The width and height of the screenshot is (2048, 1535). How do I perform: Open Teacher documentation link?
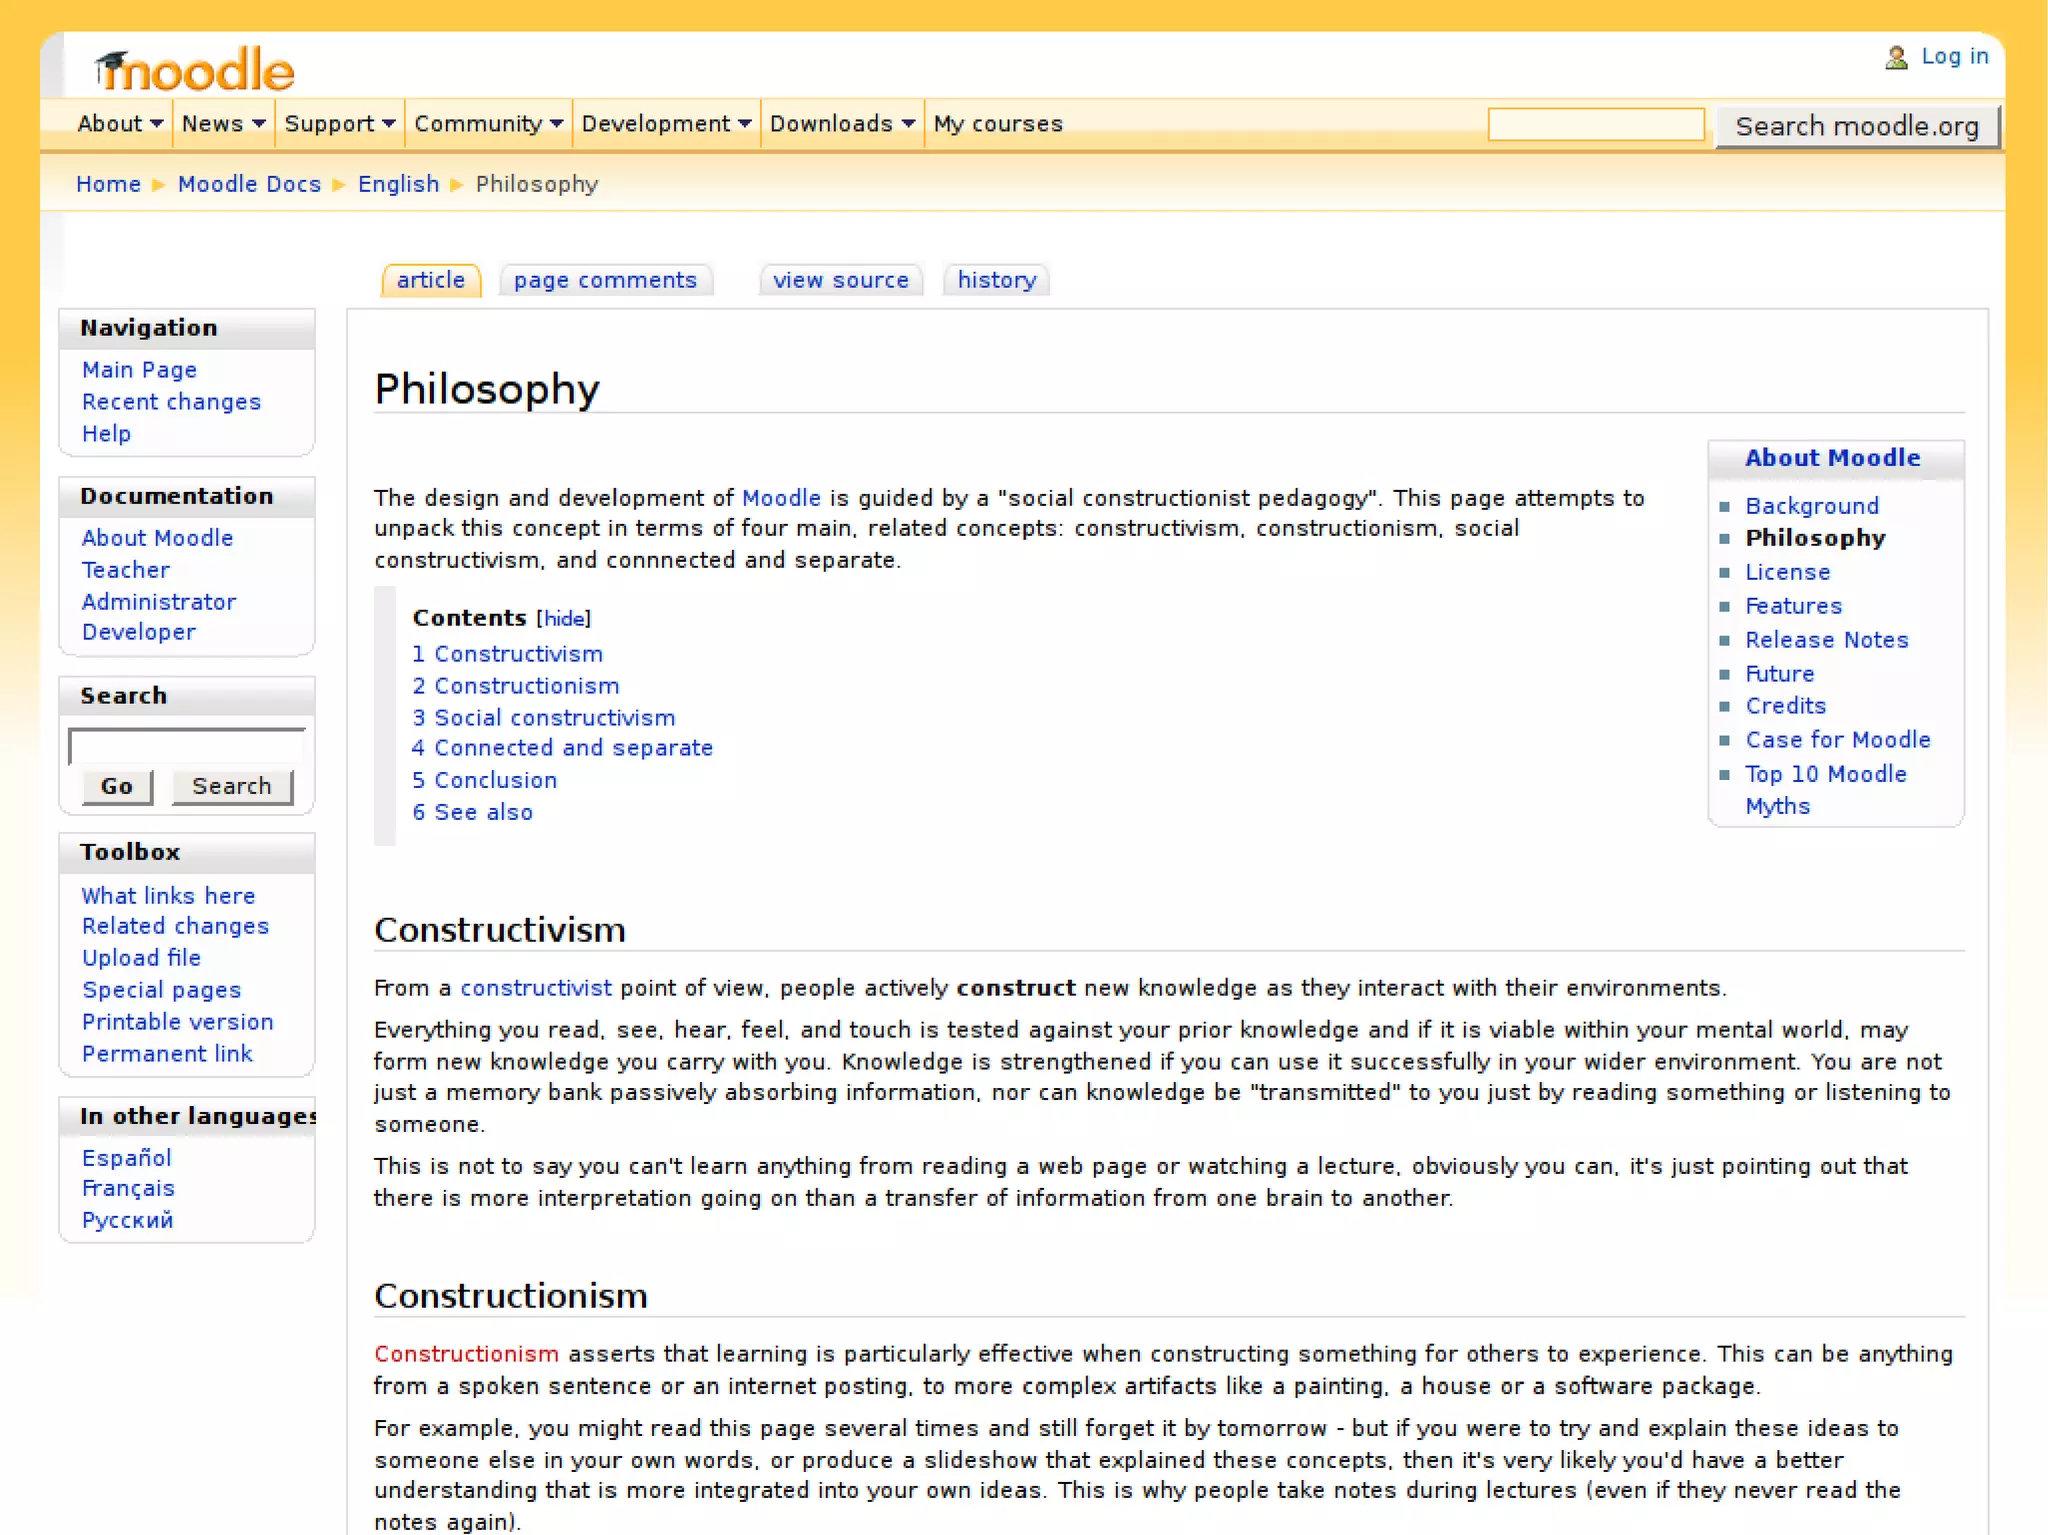click(125, 570)
